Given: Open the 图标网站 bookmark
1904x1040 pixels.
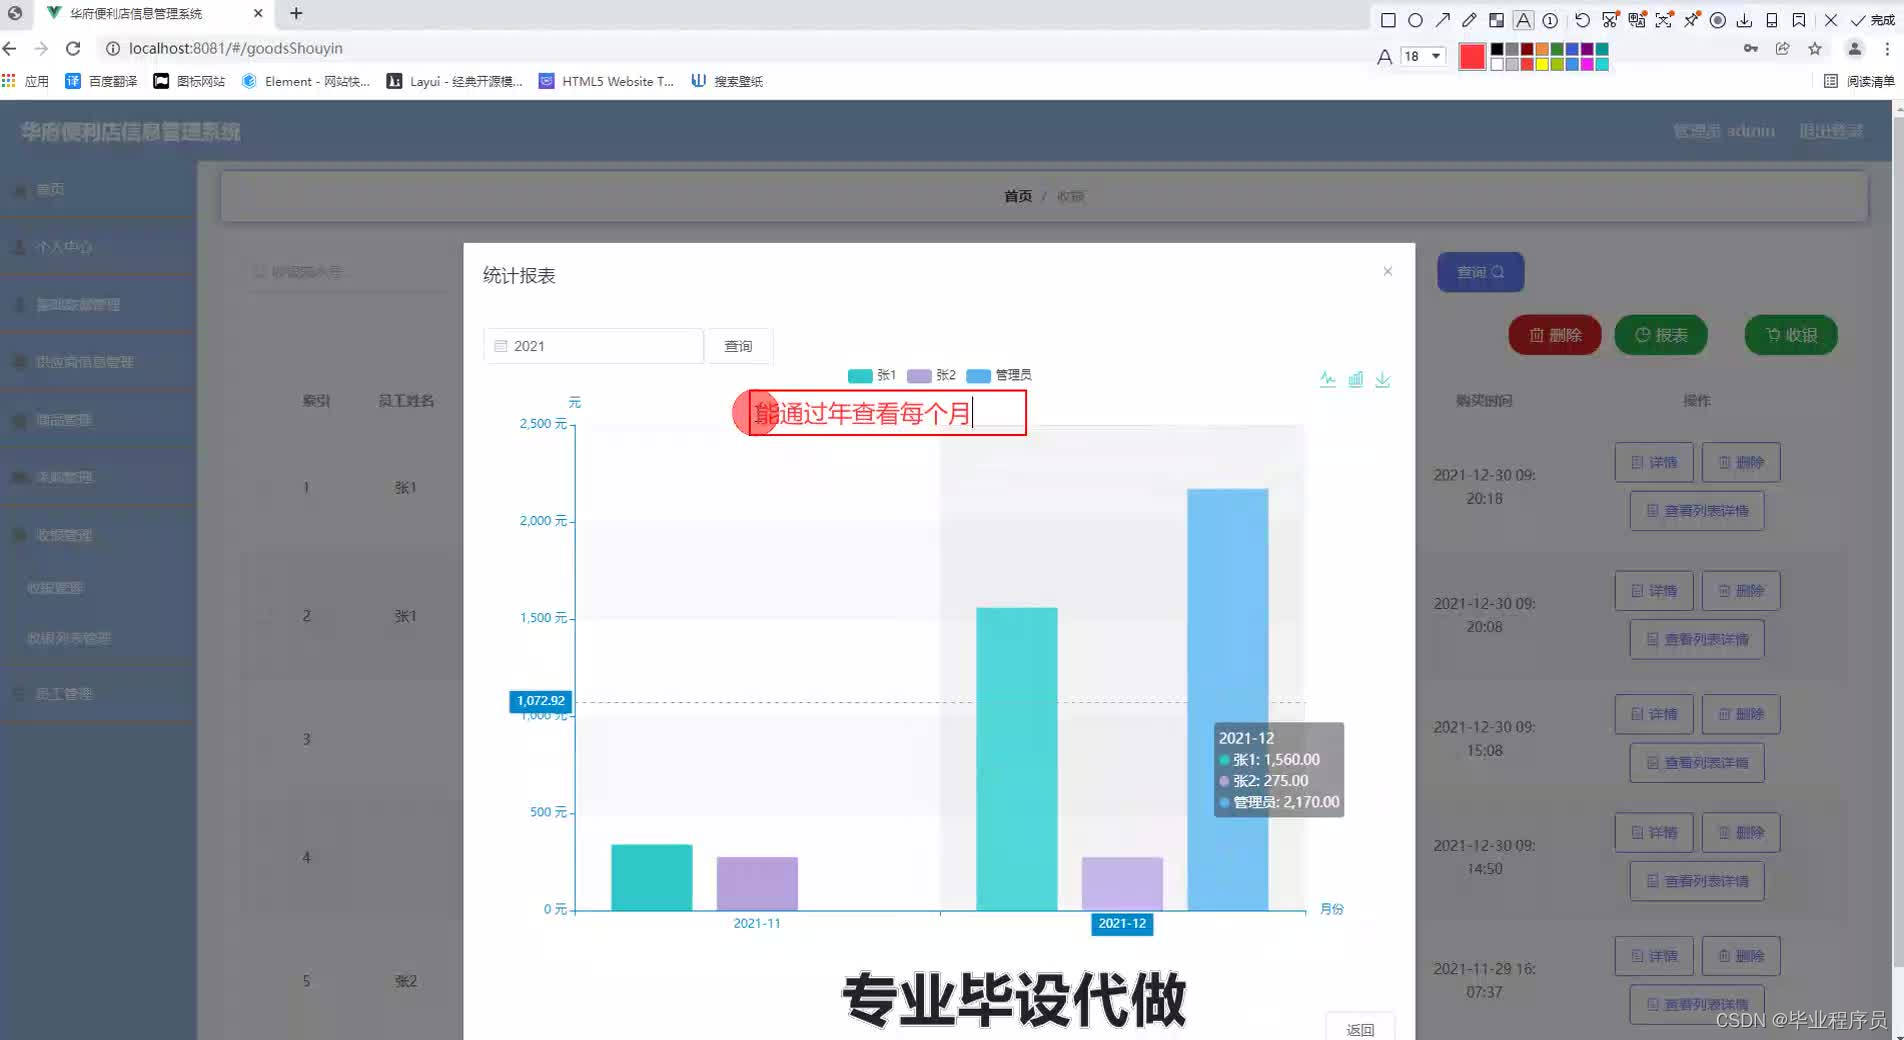Looking at the screenshot, I should click(189, 81).
